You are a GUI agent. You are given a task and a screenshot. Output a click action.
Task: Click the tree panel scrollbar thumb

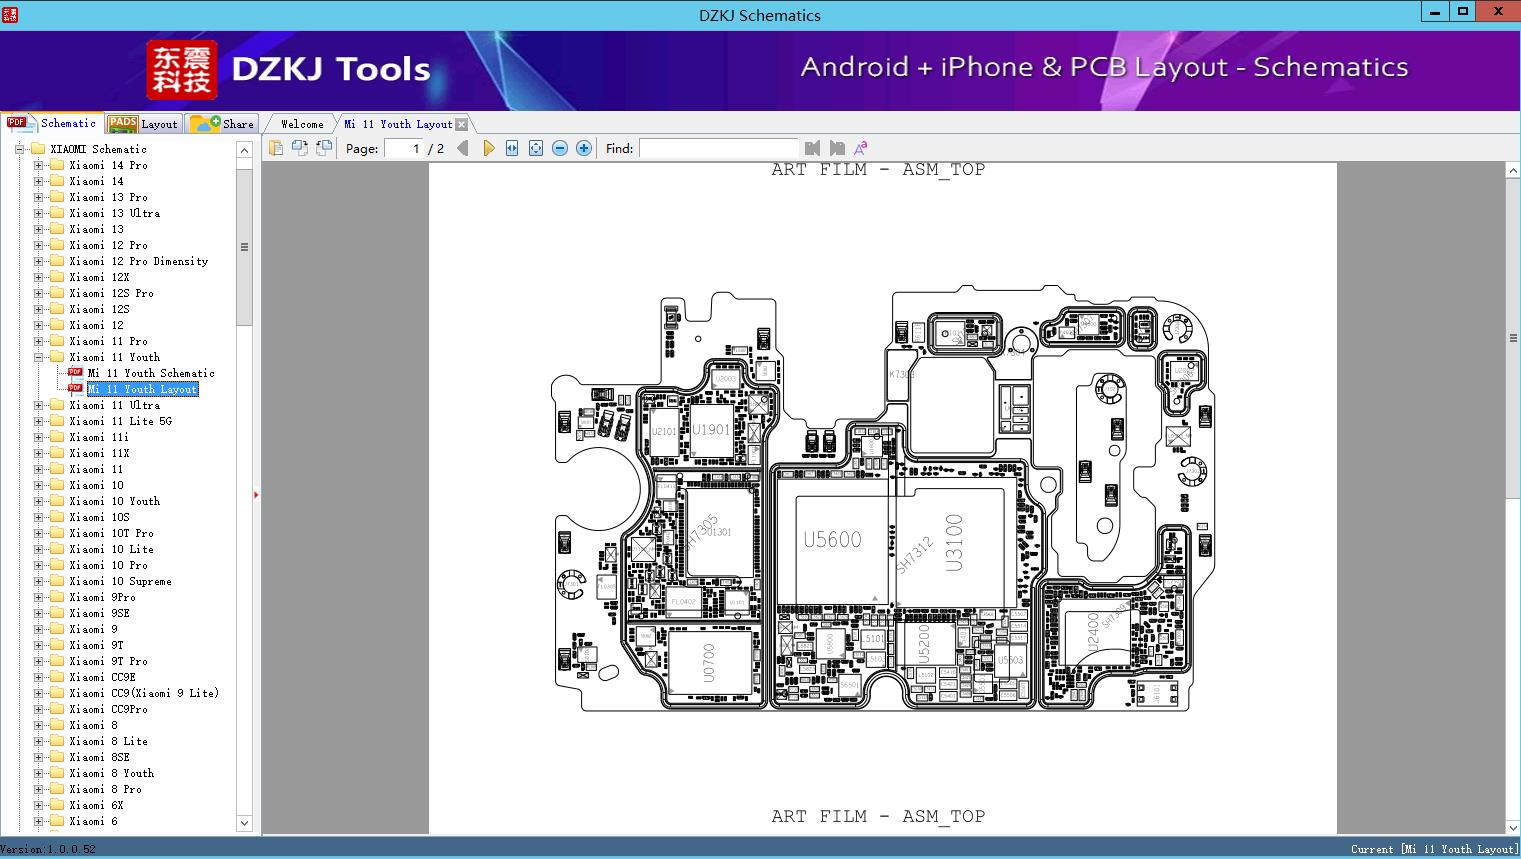pos(244,247)
